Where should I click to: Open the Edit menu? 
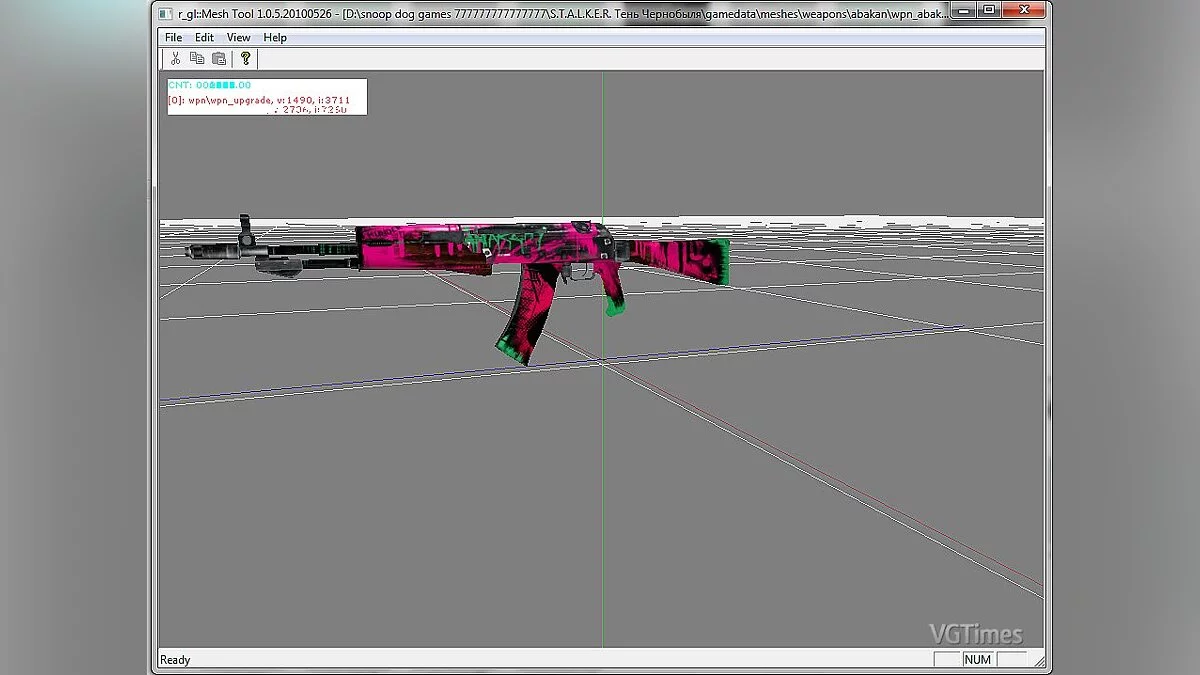tap(204, 37)
